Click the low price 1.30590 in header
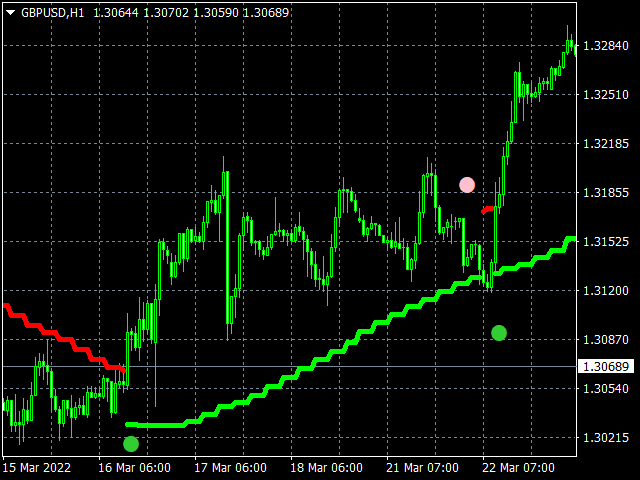640x480 pixels. (x=216, y=13)
